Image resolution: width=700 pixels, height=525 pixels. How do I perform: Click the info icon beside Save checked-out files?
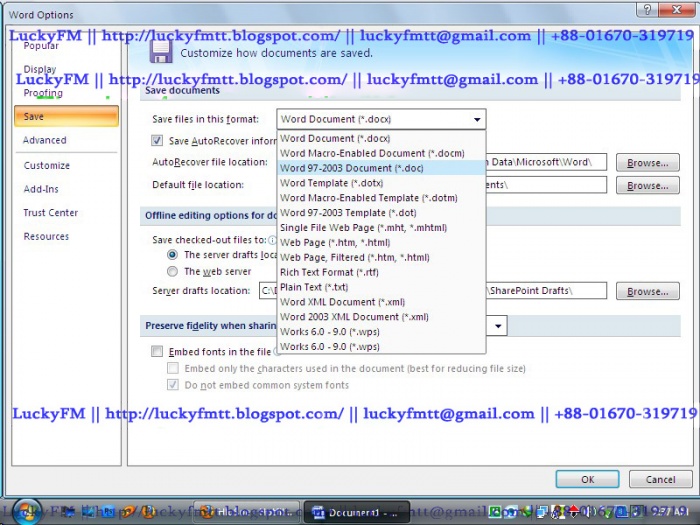[272, 240]
